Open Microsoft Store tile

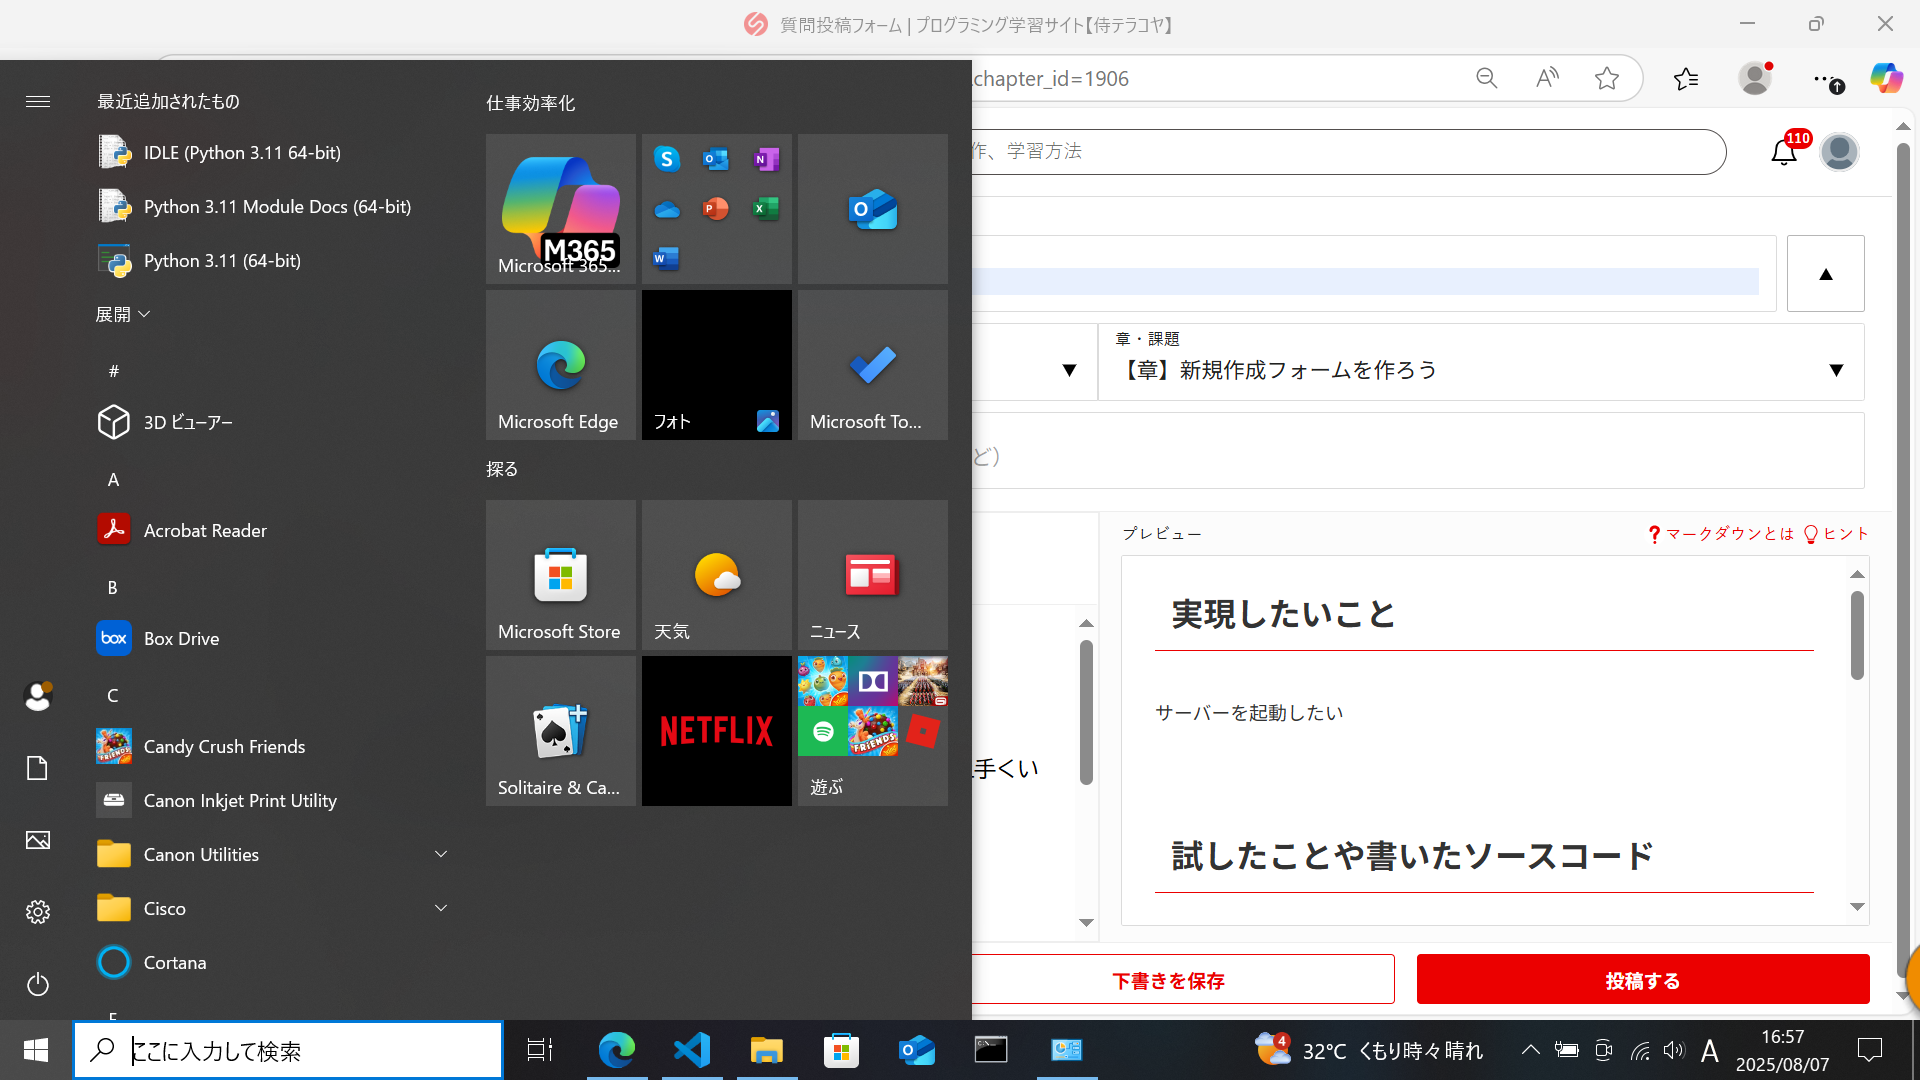[x=561, y=575]
